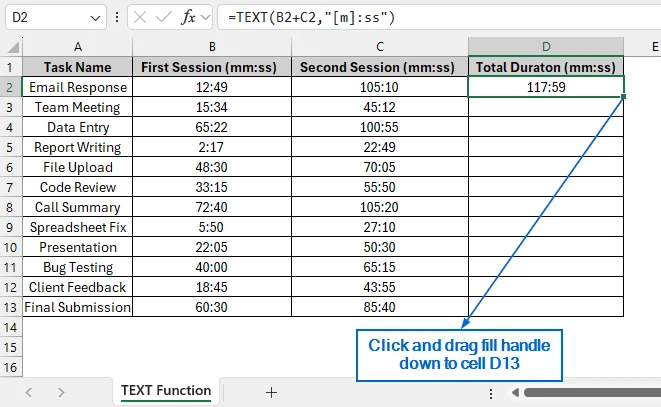Select the Task Name header cell

pyautogui.click(x=78, y=67)
